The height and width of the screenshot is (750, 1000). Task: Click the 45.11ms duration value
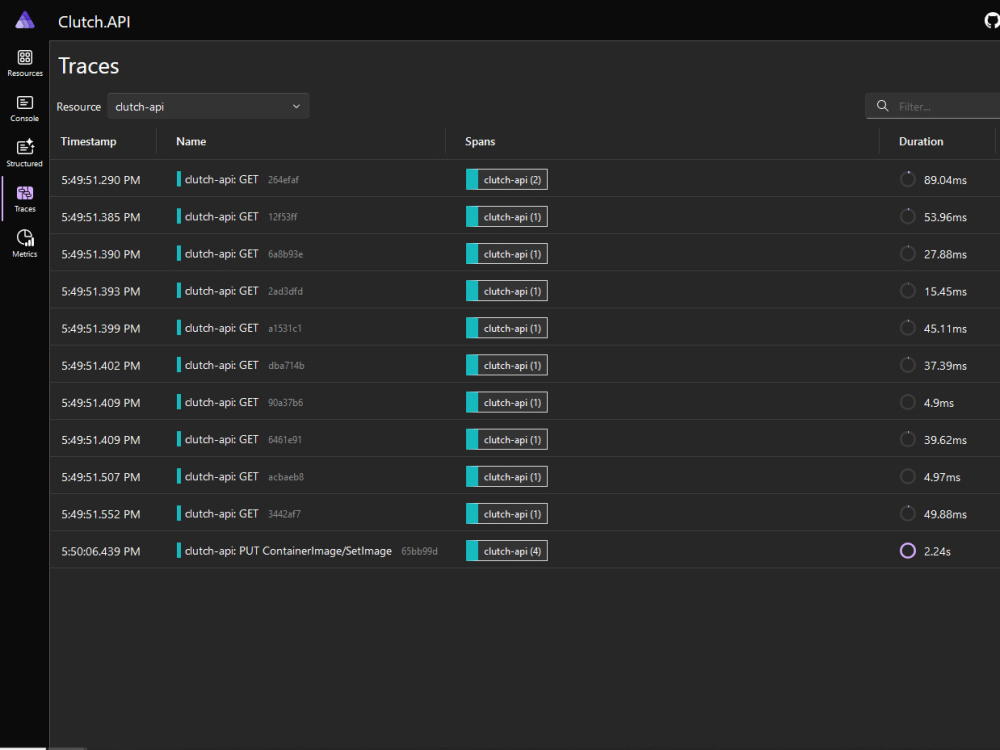(945, 328)
